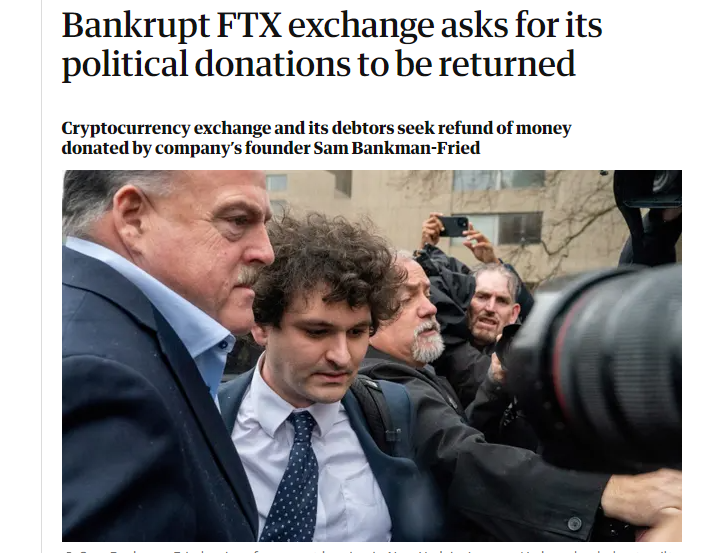Click the polka-dot tie in the photo
702x553 pixels.
click(293, 477)
